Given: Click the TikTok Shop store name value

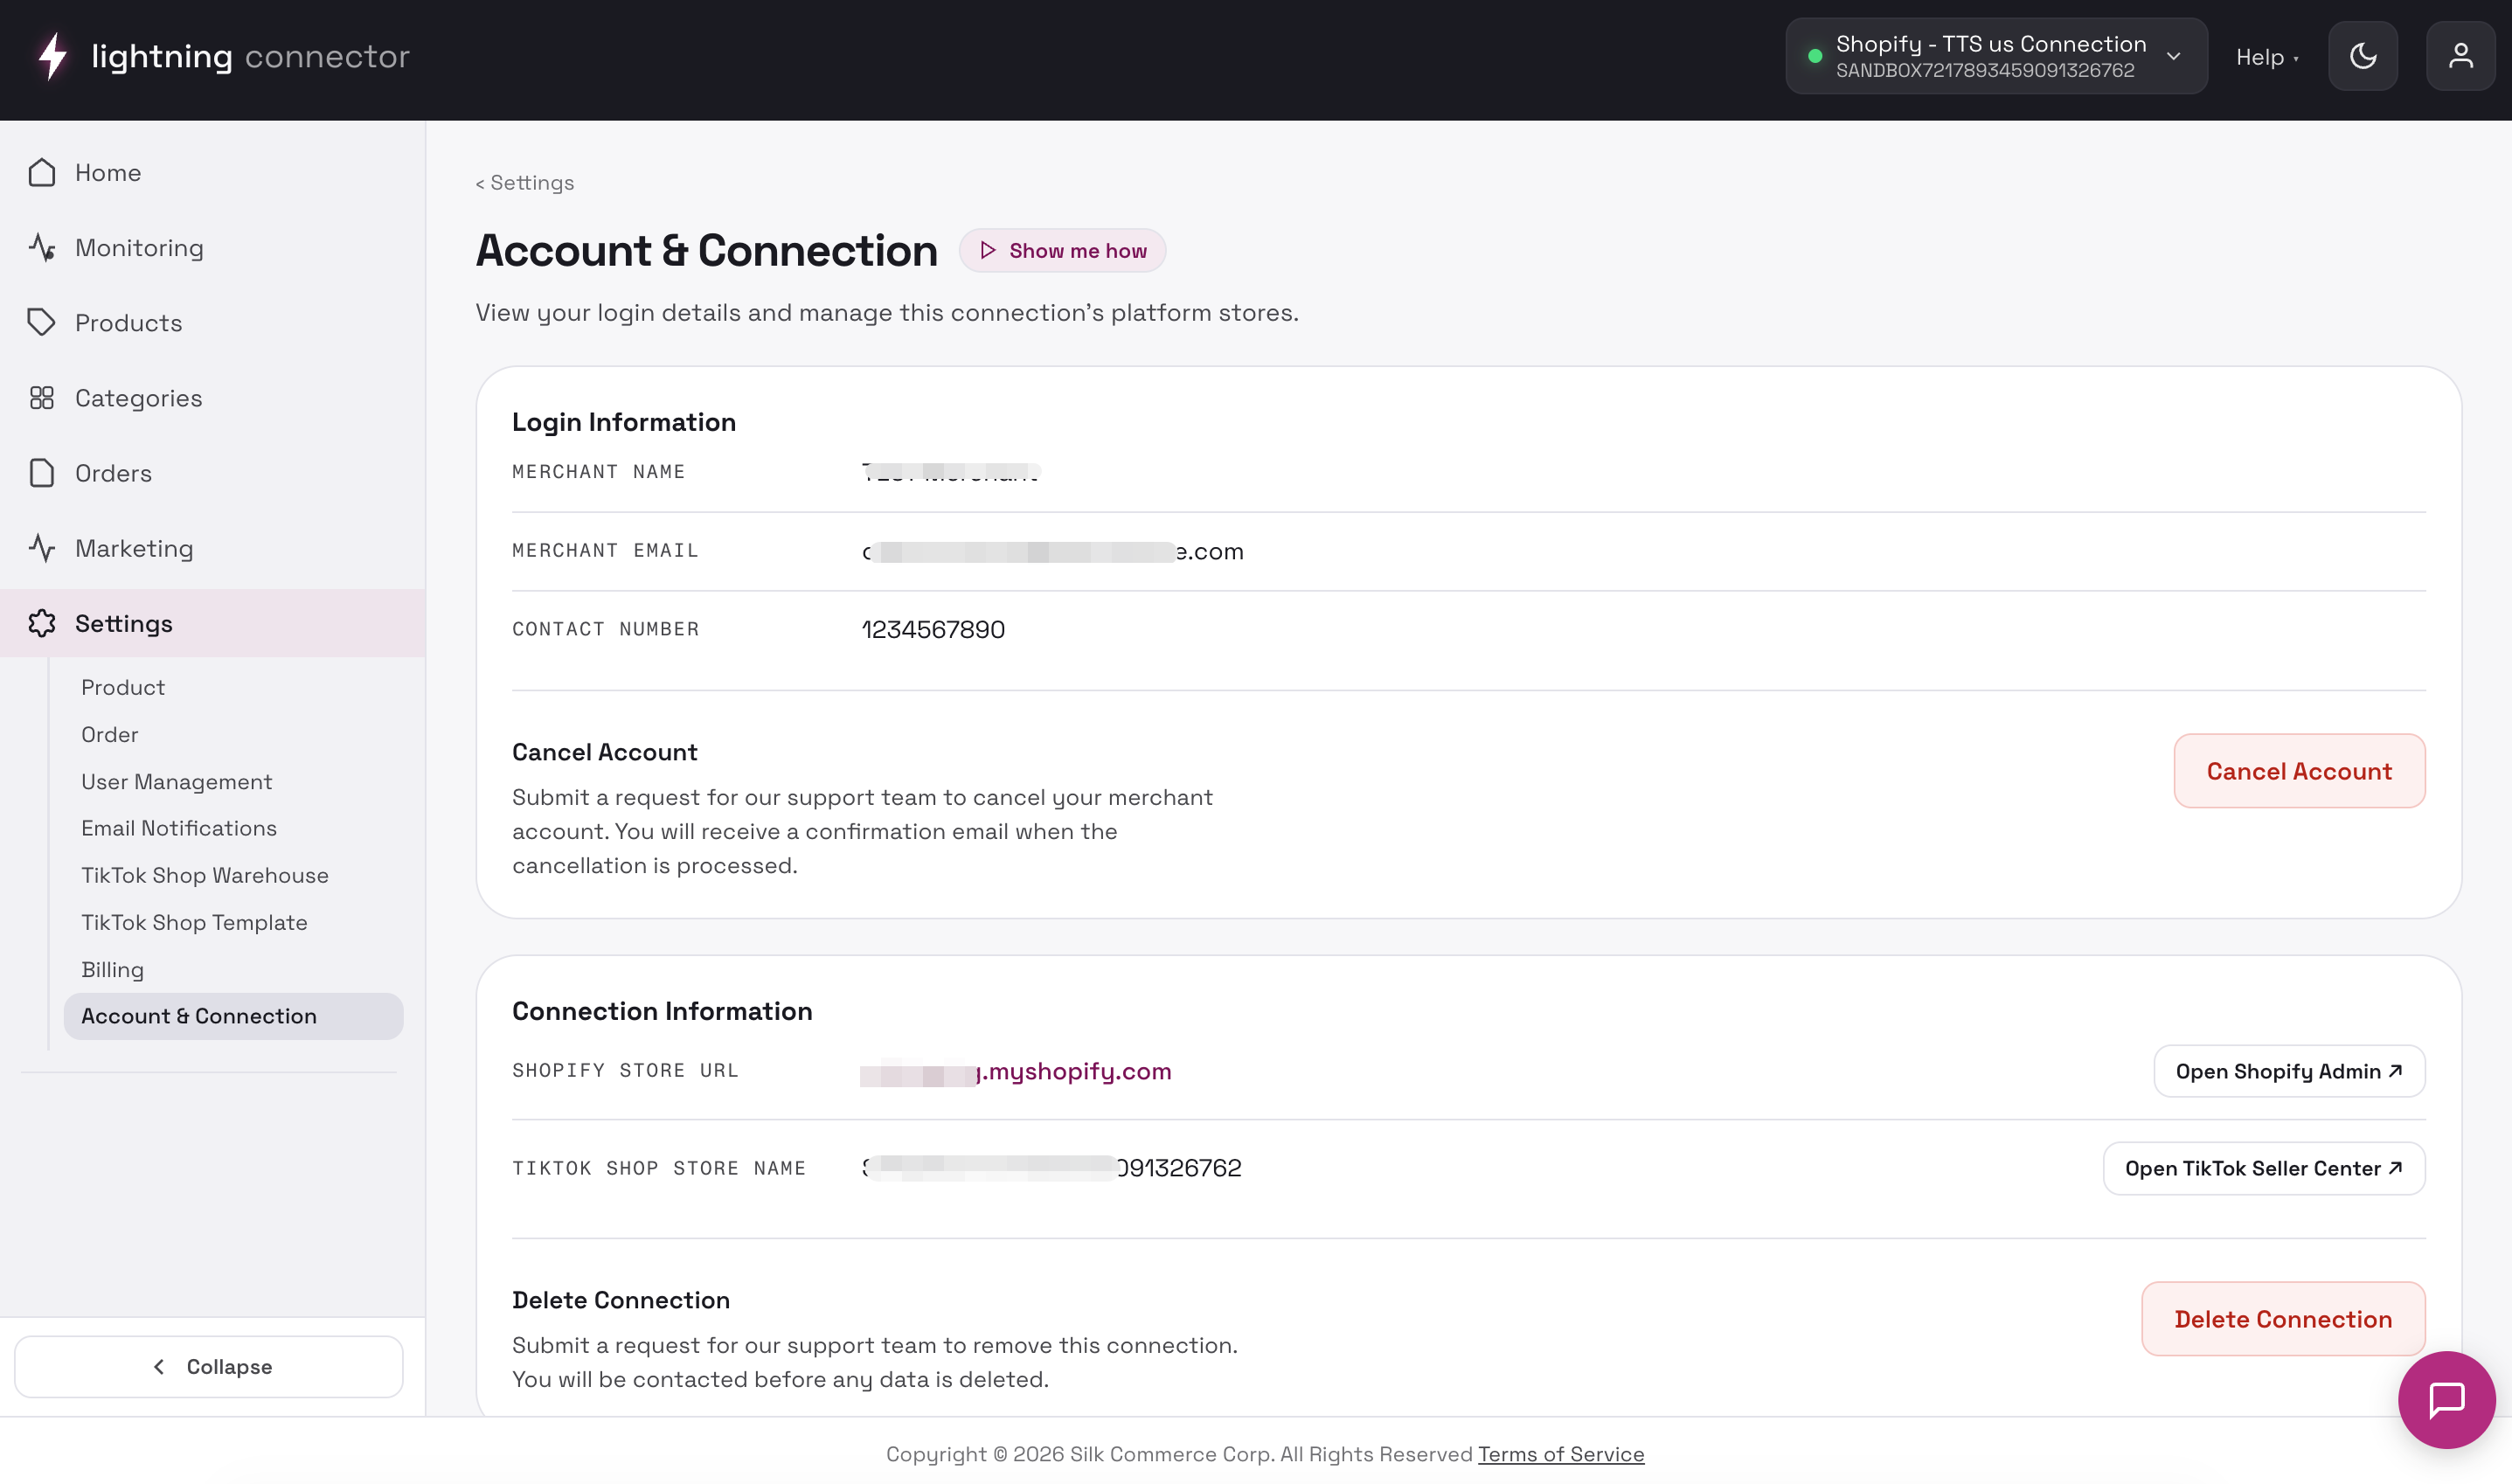Looking at the screenshot, I should [1051, 1168].
